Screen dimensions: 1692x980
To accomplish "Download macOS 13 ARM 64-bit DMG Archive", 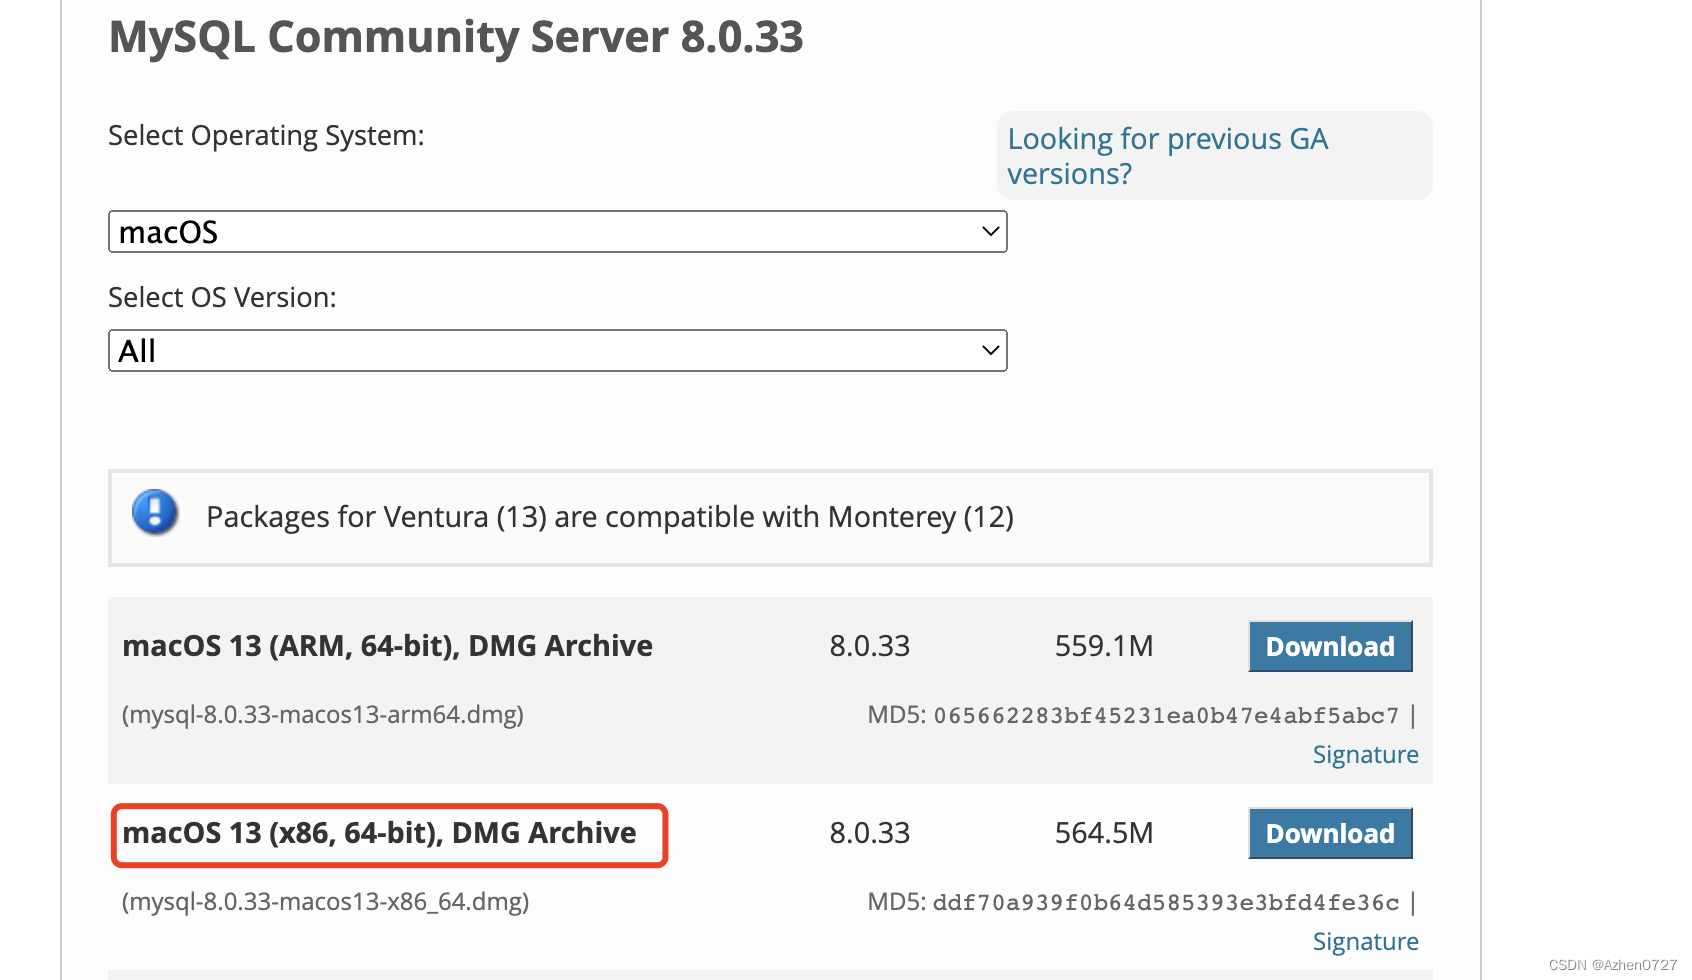I will (1330, 646).
